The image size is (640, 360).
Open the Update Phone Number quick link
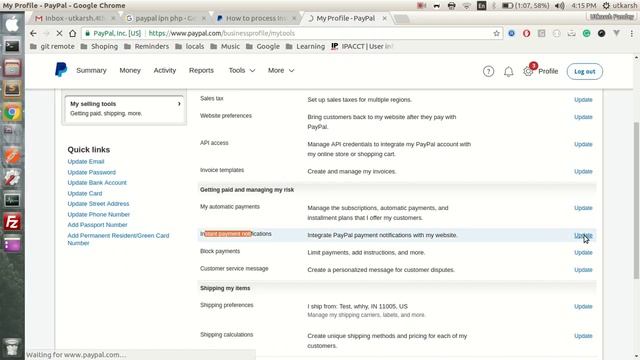(x=98, y=214)
